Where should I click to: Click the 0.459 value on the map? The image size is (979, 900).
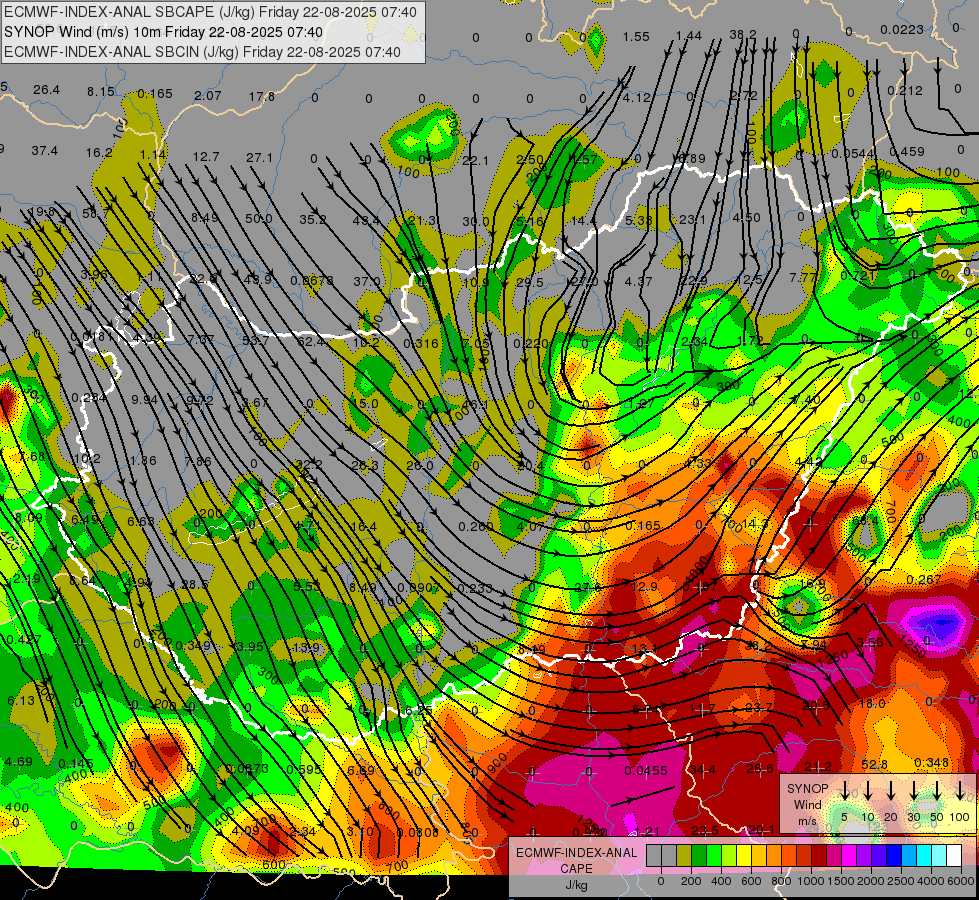tap(907, 152)
